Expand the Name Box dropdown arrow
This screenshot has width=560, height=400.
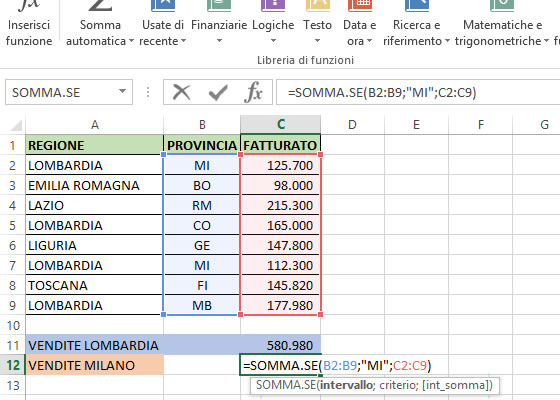pyautogui.click(x=122, y=92)
